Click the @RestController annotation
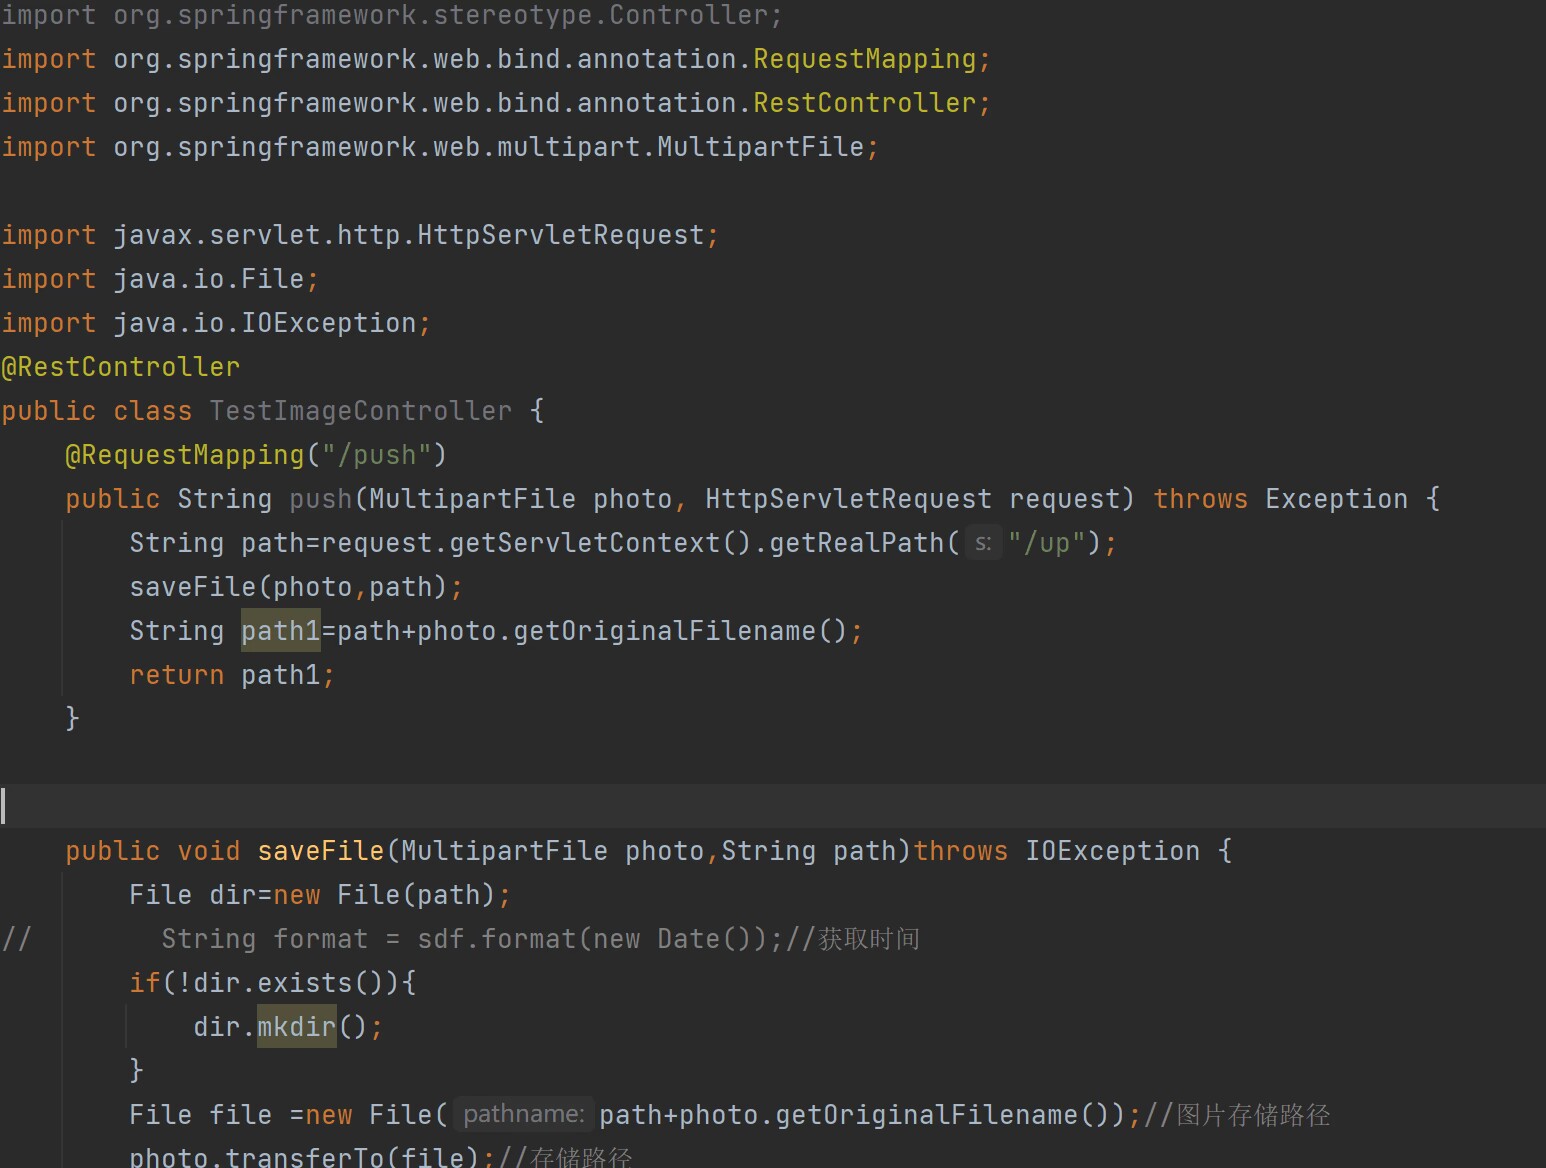1546x1168 pixels. point(121,367)
